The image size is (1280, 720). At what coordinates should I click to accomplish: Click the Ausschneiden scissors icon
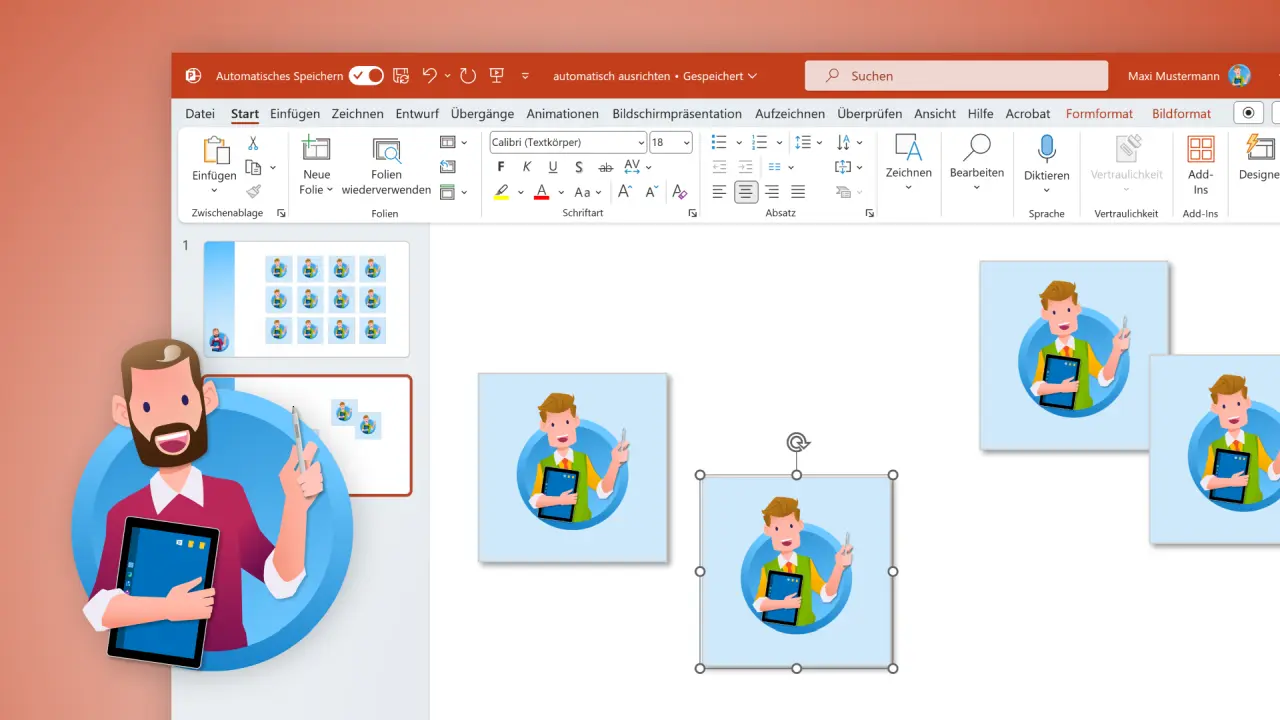point(255,143)
